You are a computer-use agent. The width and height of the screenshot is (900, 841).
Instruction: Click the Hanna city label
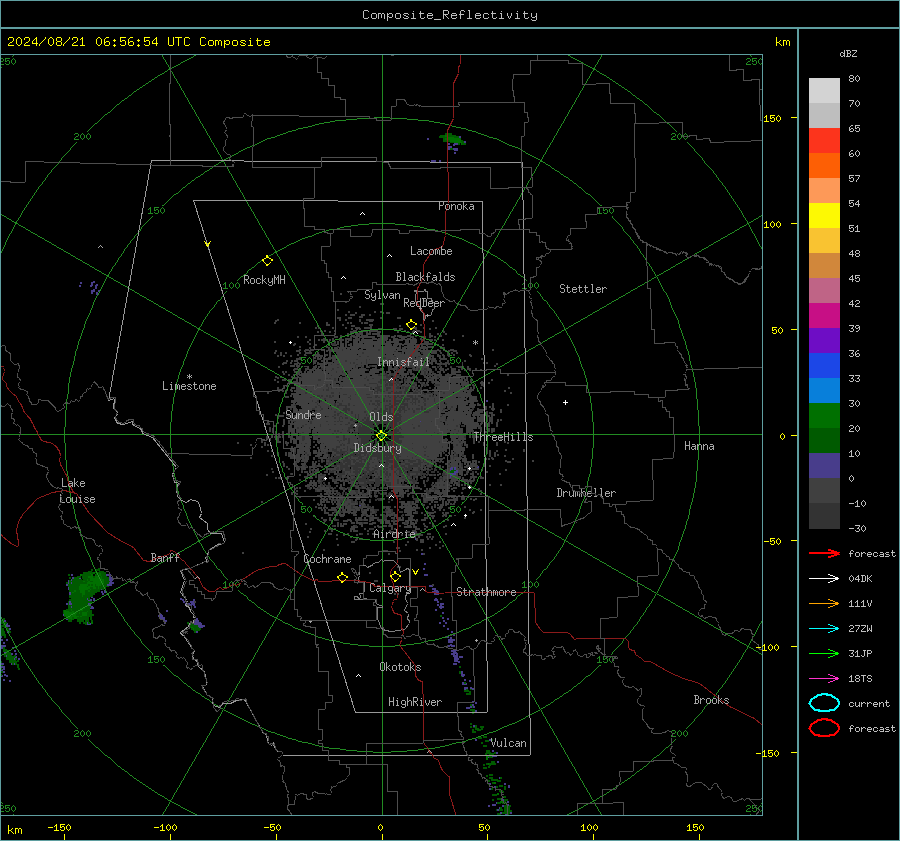click(699, 446)
